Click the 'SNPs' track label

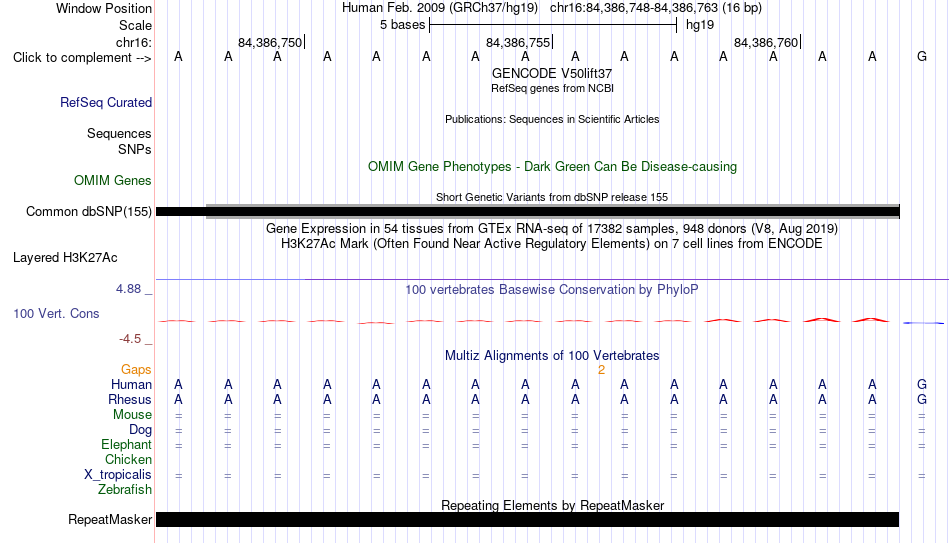pyautogui.click(x=135, y=149)
